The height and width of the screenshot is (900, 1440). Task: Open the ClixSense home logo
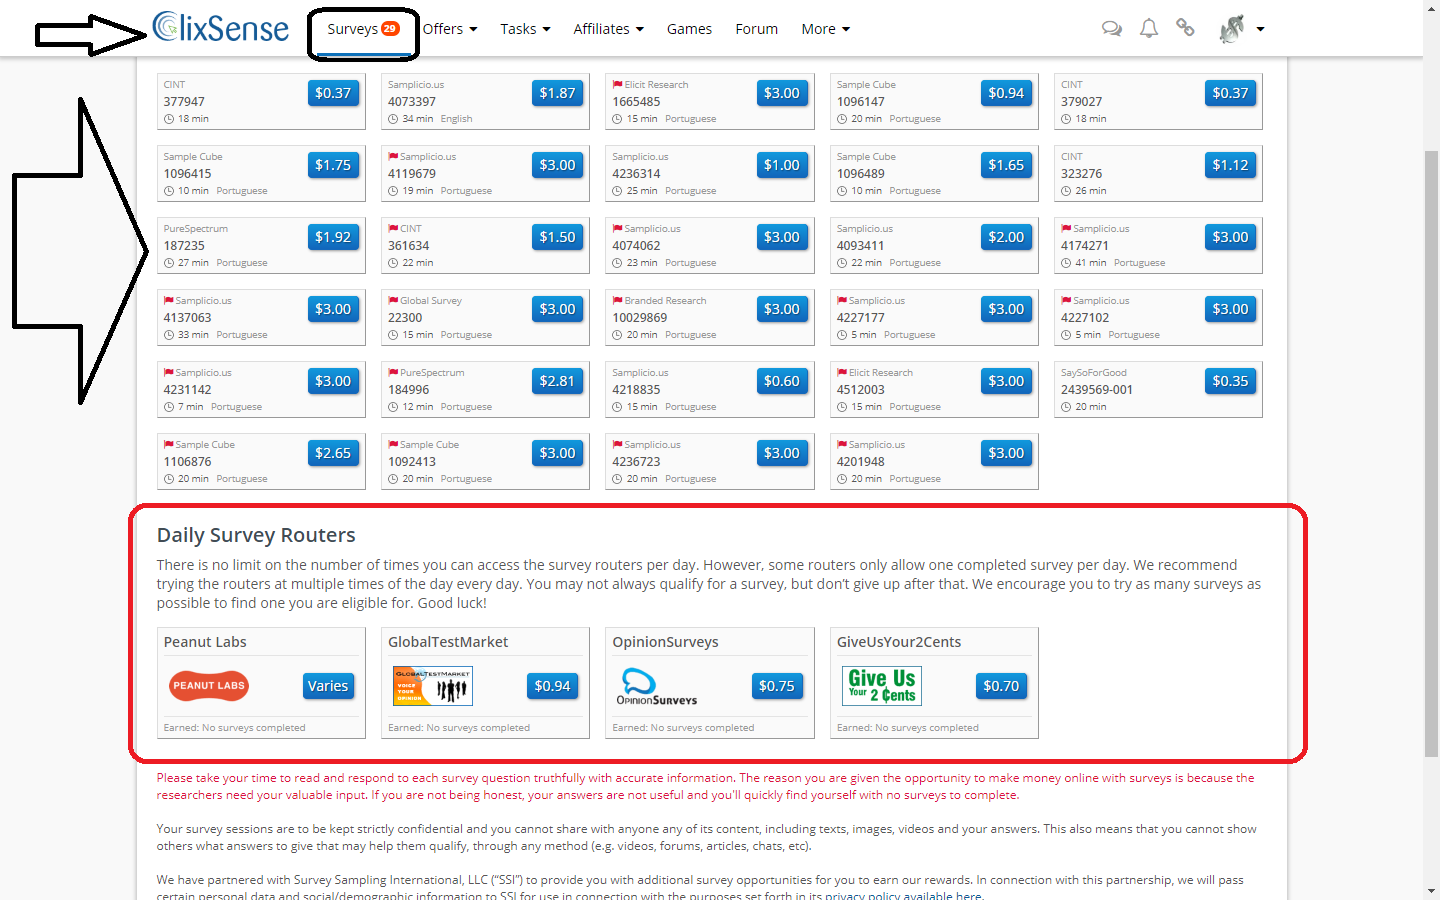[x=220, y=28]
